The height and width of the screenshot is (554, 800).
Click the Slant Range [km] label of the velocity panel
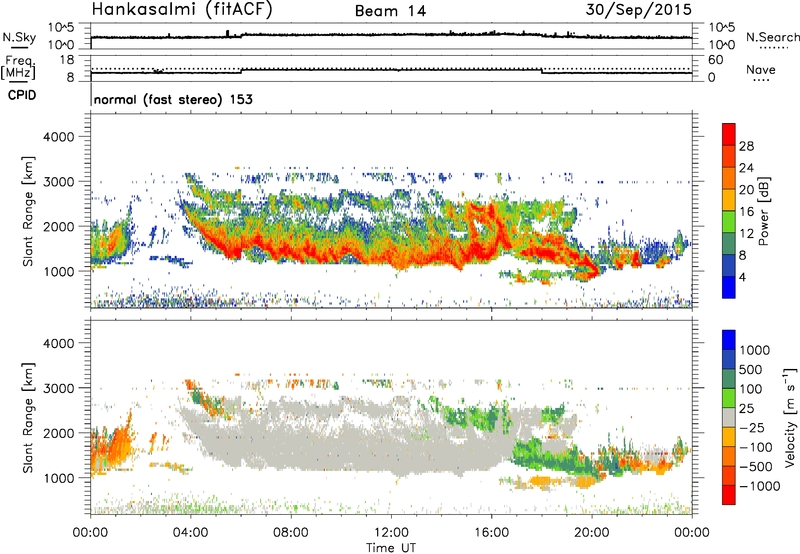(x=28, y=417)
